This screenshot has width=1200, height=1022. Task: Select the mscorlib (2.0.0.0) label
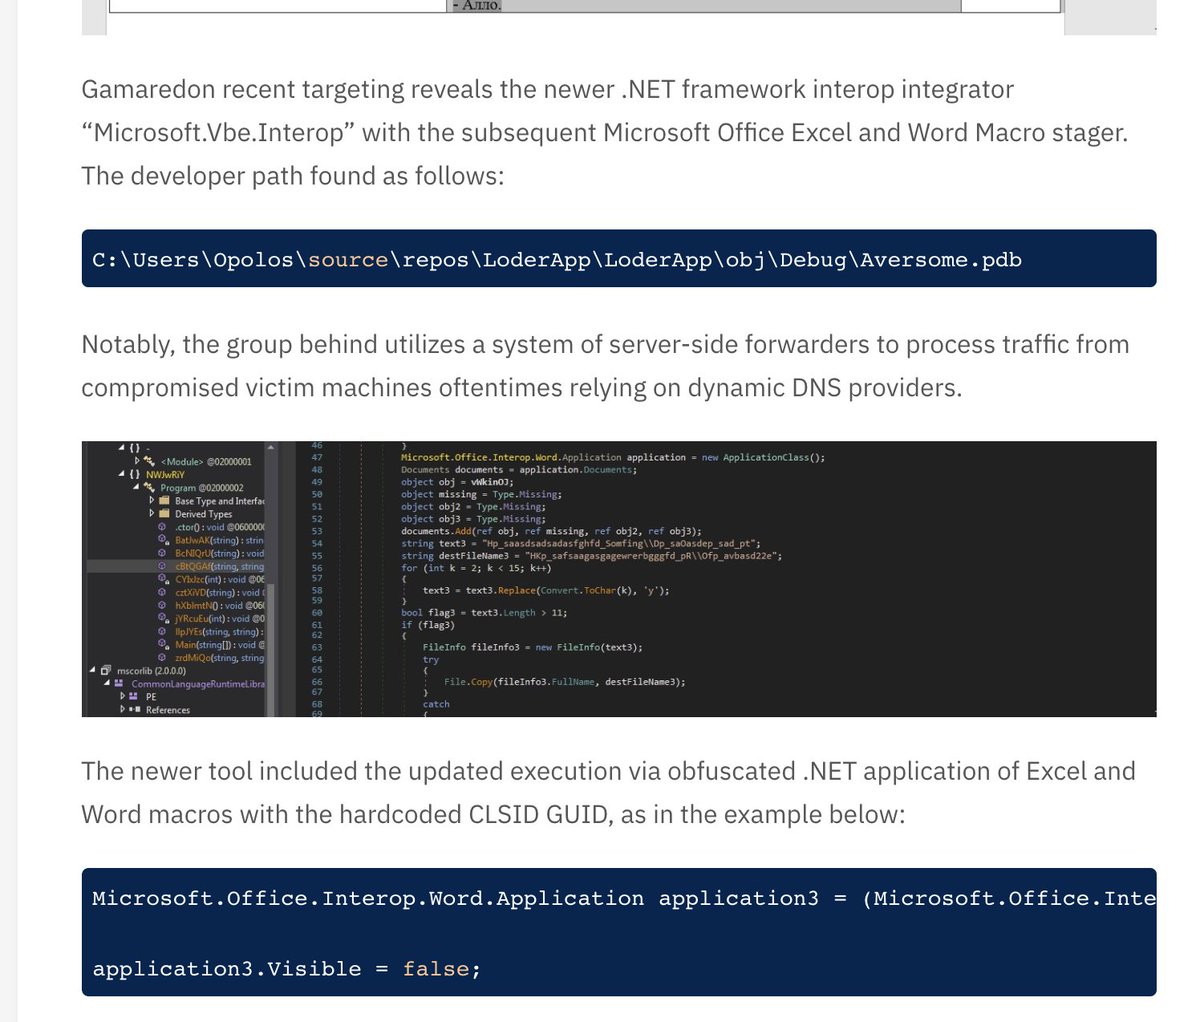[151, 670]
